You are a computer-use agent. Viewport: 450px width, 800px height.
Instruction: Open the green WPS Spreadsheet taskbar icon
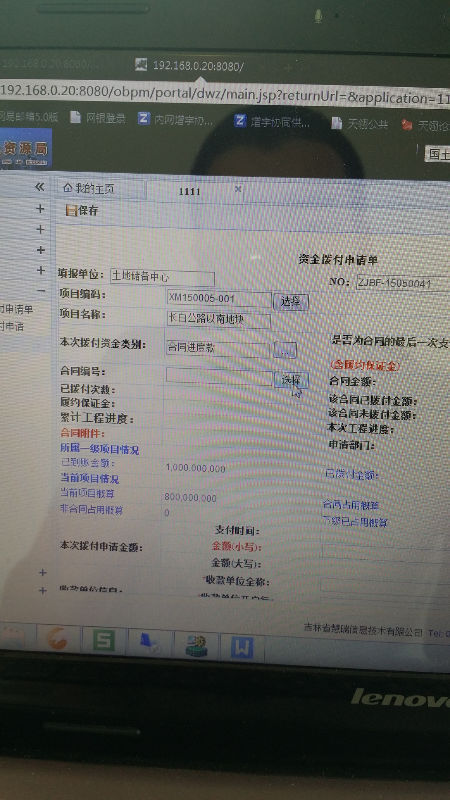point(104,640)
